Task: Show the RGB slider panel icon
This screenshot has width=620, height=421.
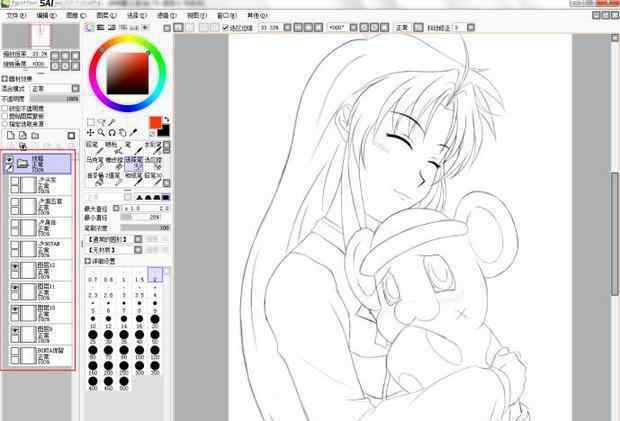Action: (100, 27)
